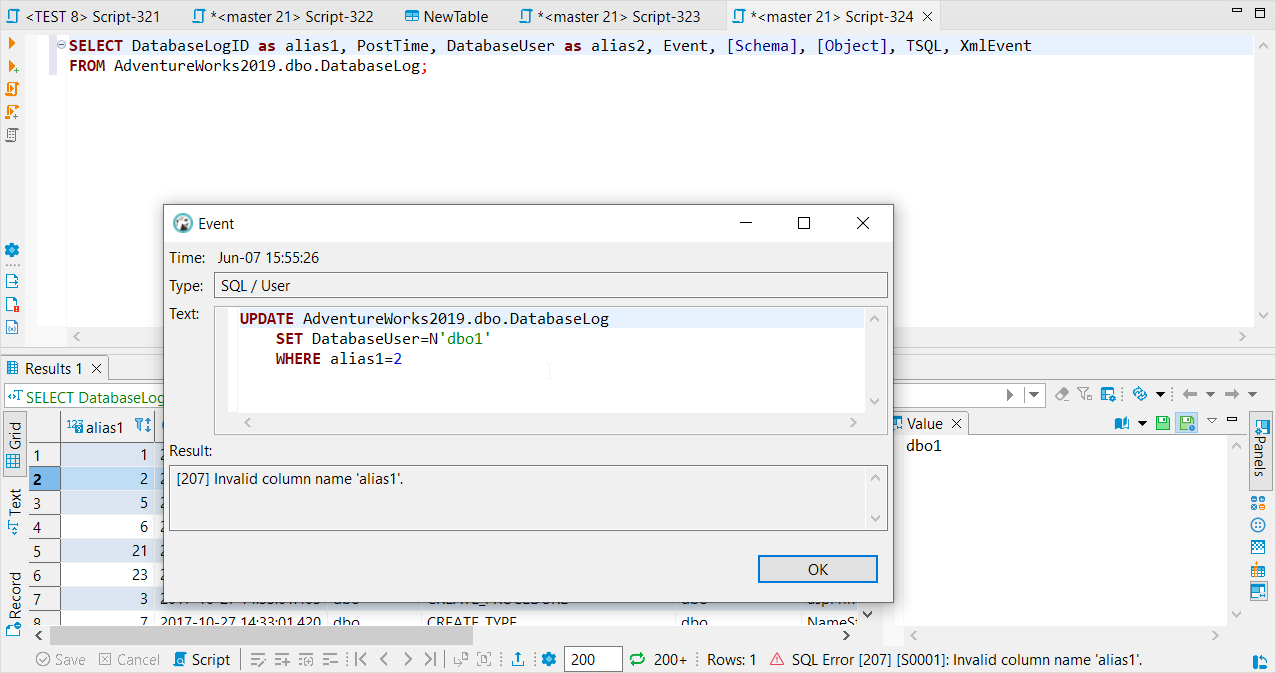Screen dimensions: 1276x673
Task: Expand the value viewer options triangle
Action: pos(1211,422)
